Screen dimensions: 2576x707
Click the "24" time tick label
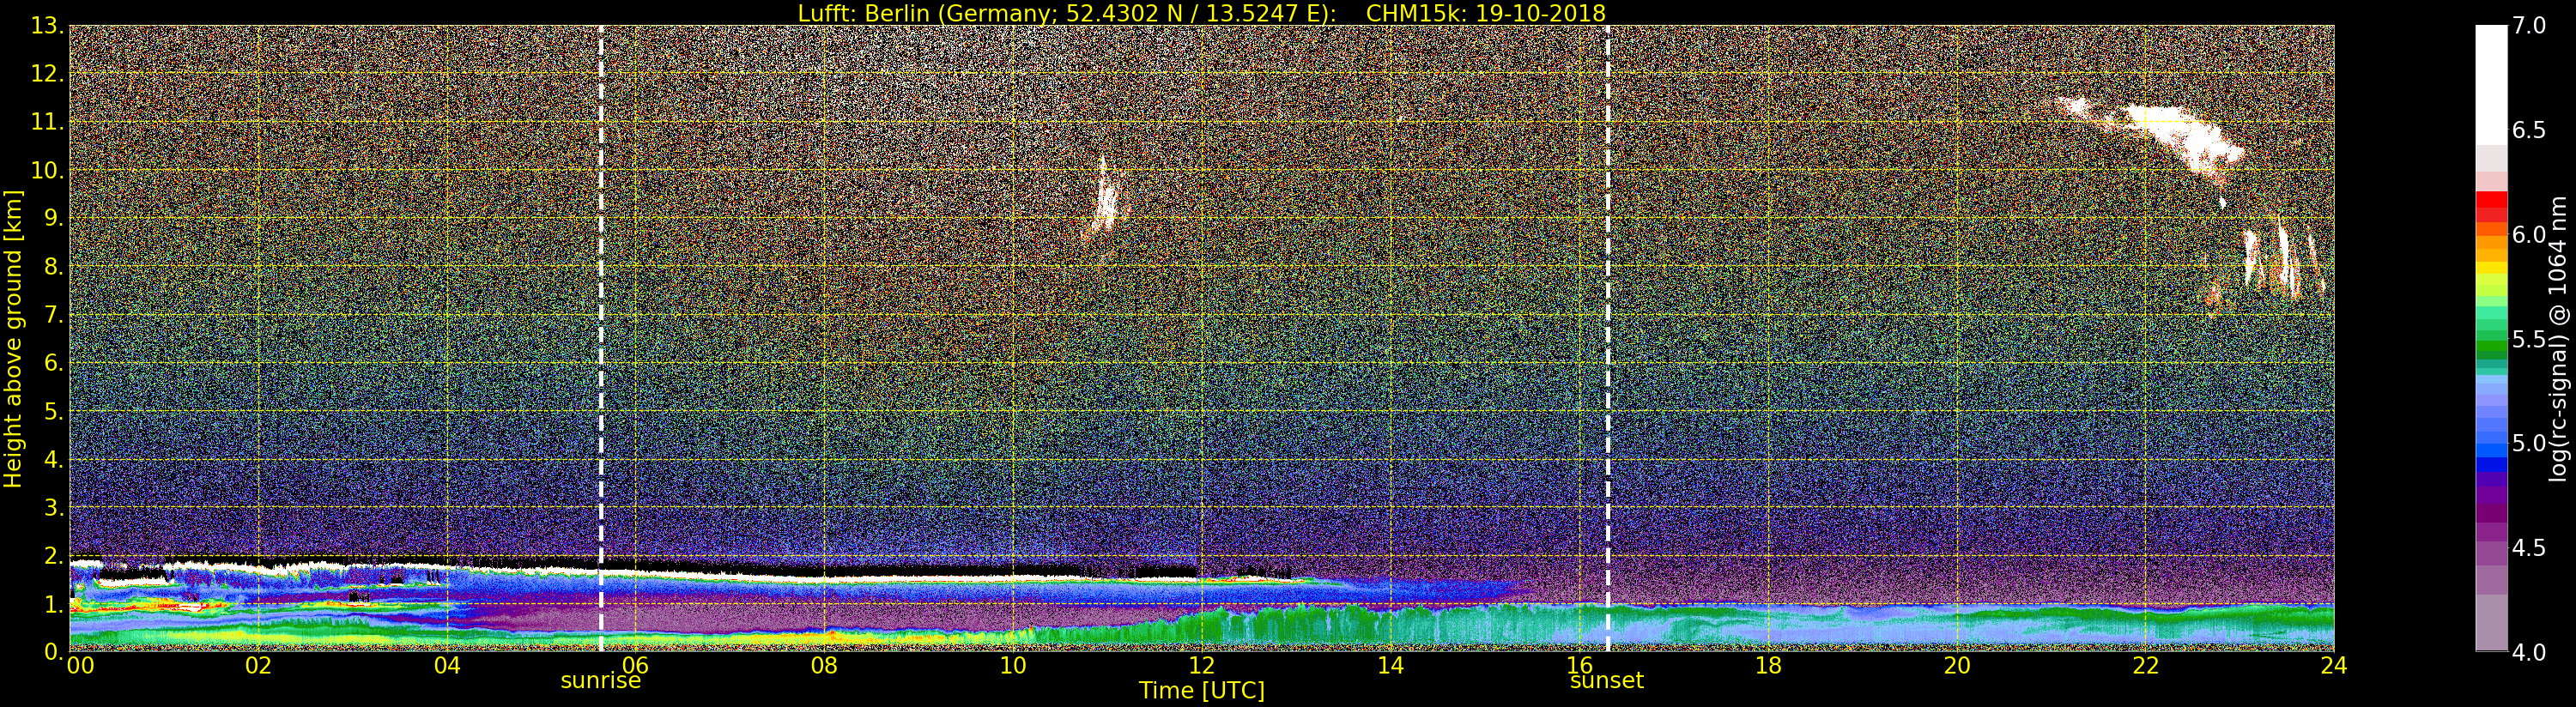2334,666
